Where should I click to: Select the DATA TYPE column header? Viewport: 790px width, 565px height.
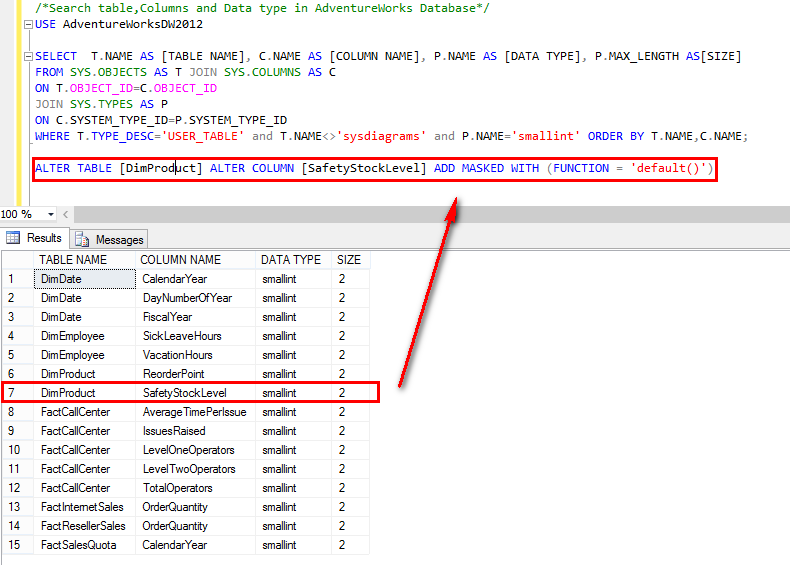(x=293, y=260)
